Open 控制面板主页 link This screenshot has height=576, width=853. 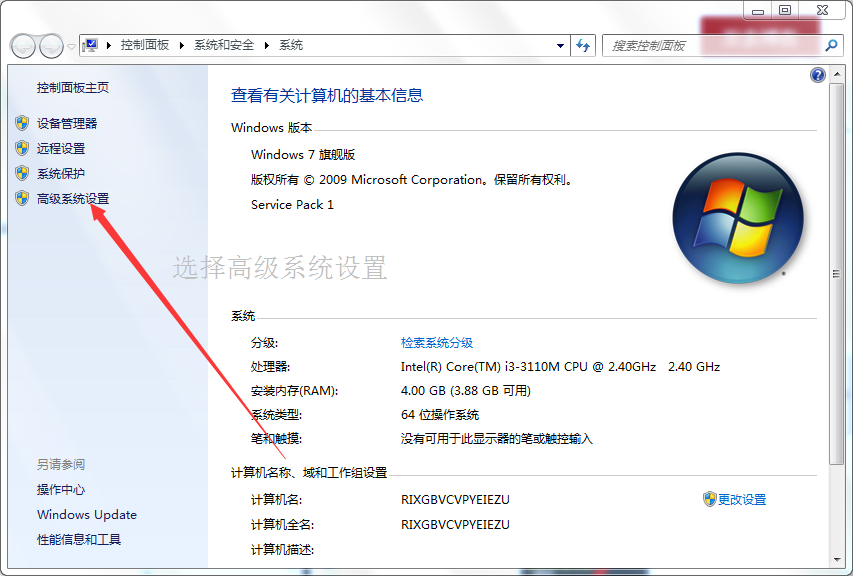tap(73, 88)
